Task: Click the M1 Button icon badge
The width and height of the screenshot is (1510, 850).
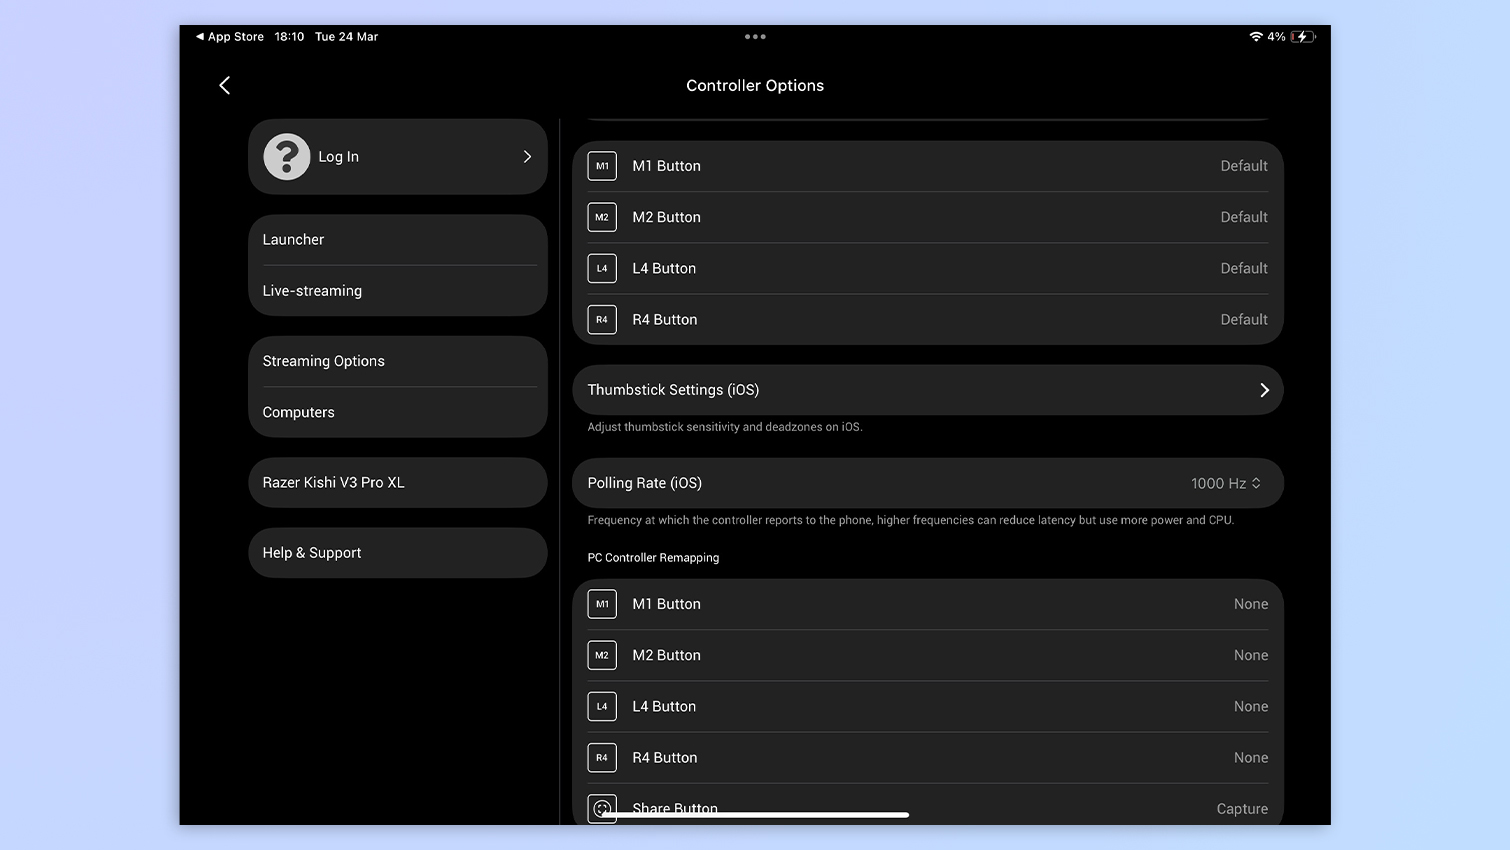Action: pos(602,166)
